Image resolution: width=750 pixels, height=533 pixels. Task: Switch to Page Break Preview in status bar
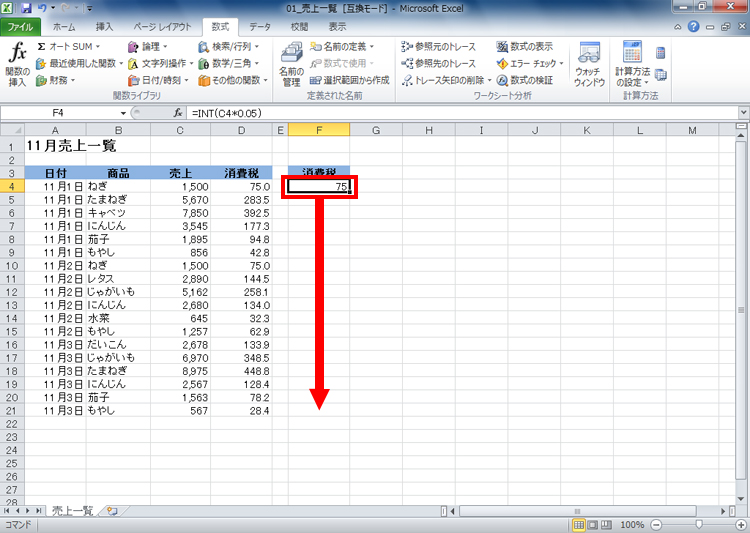(607, 525)
